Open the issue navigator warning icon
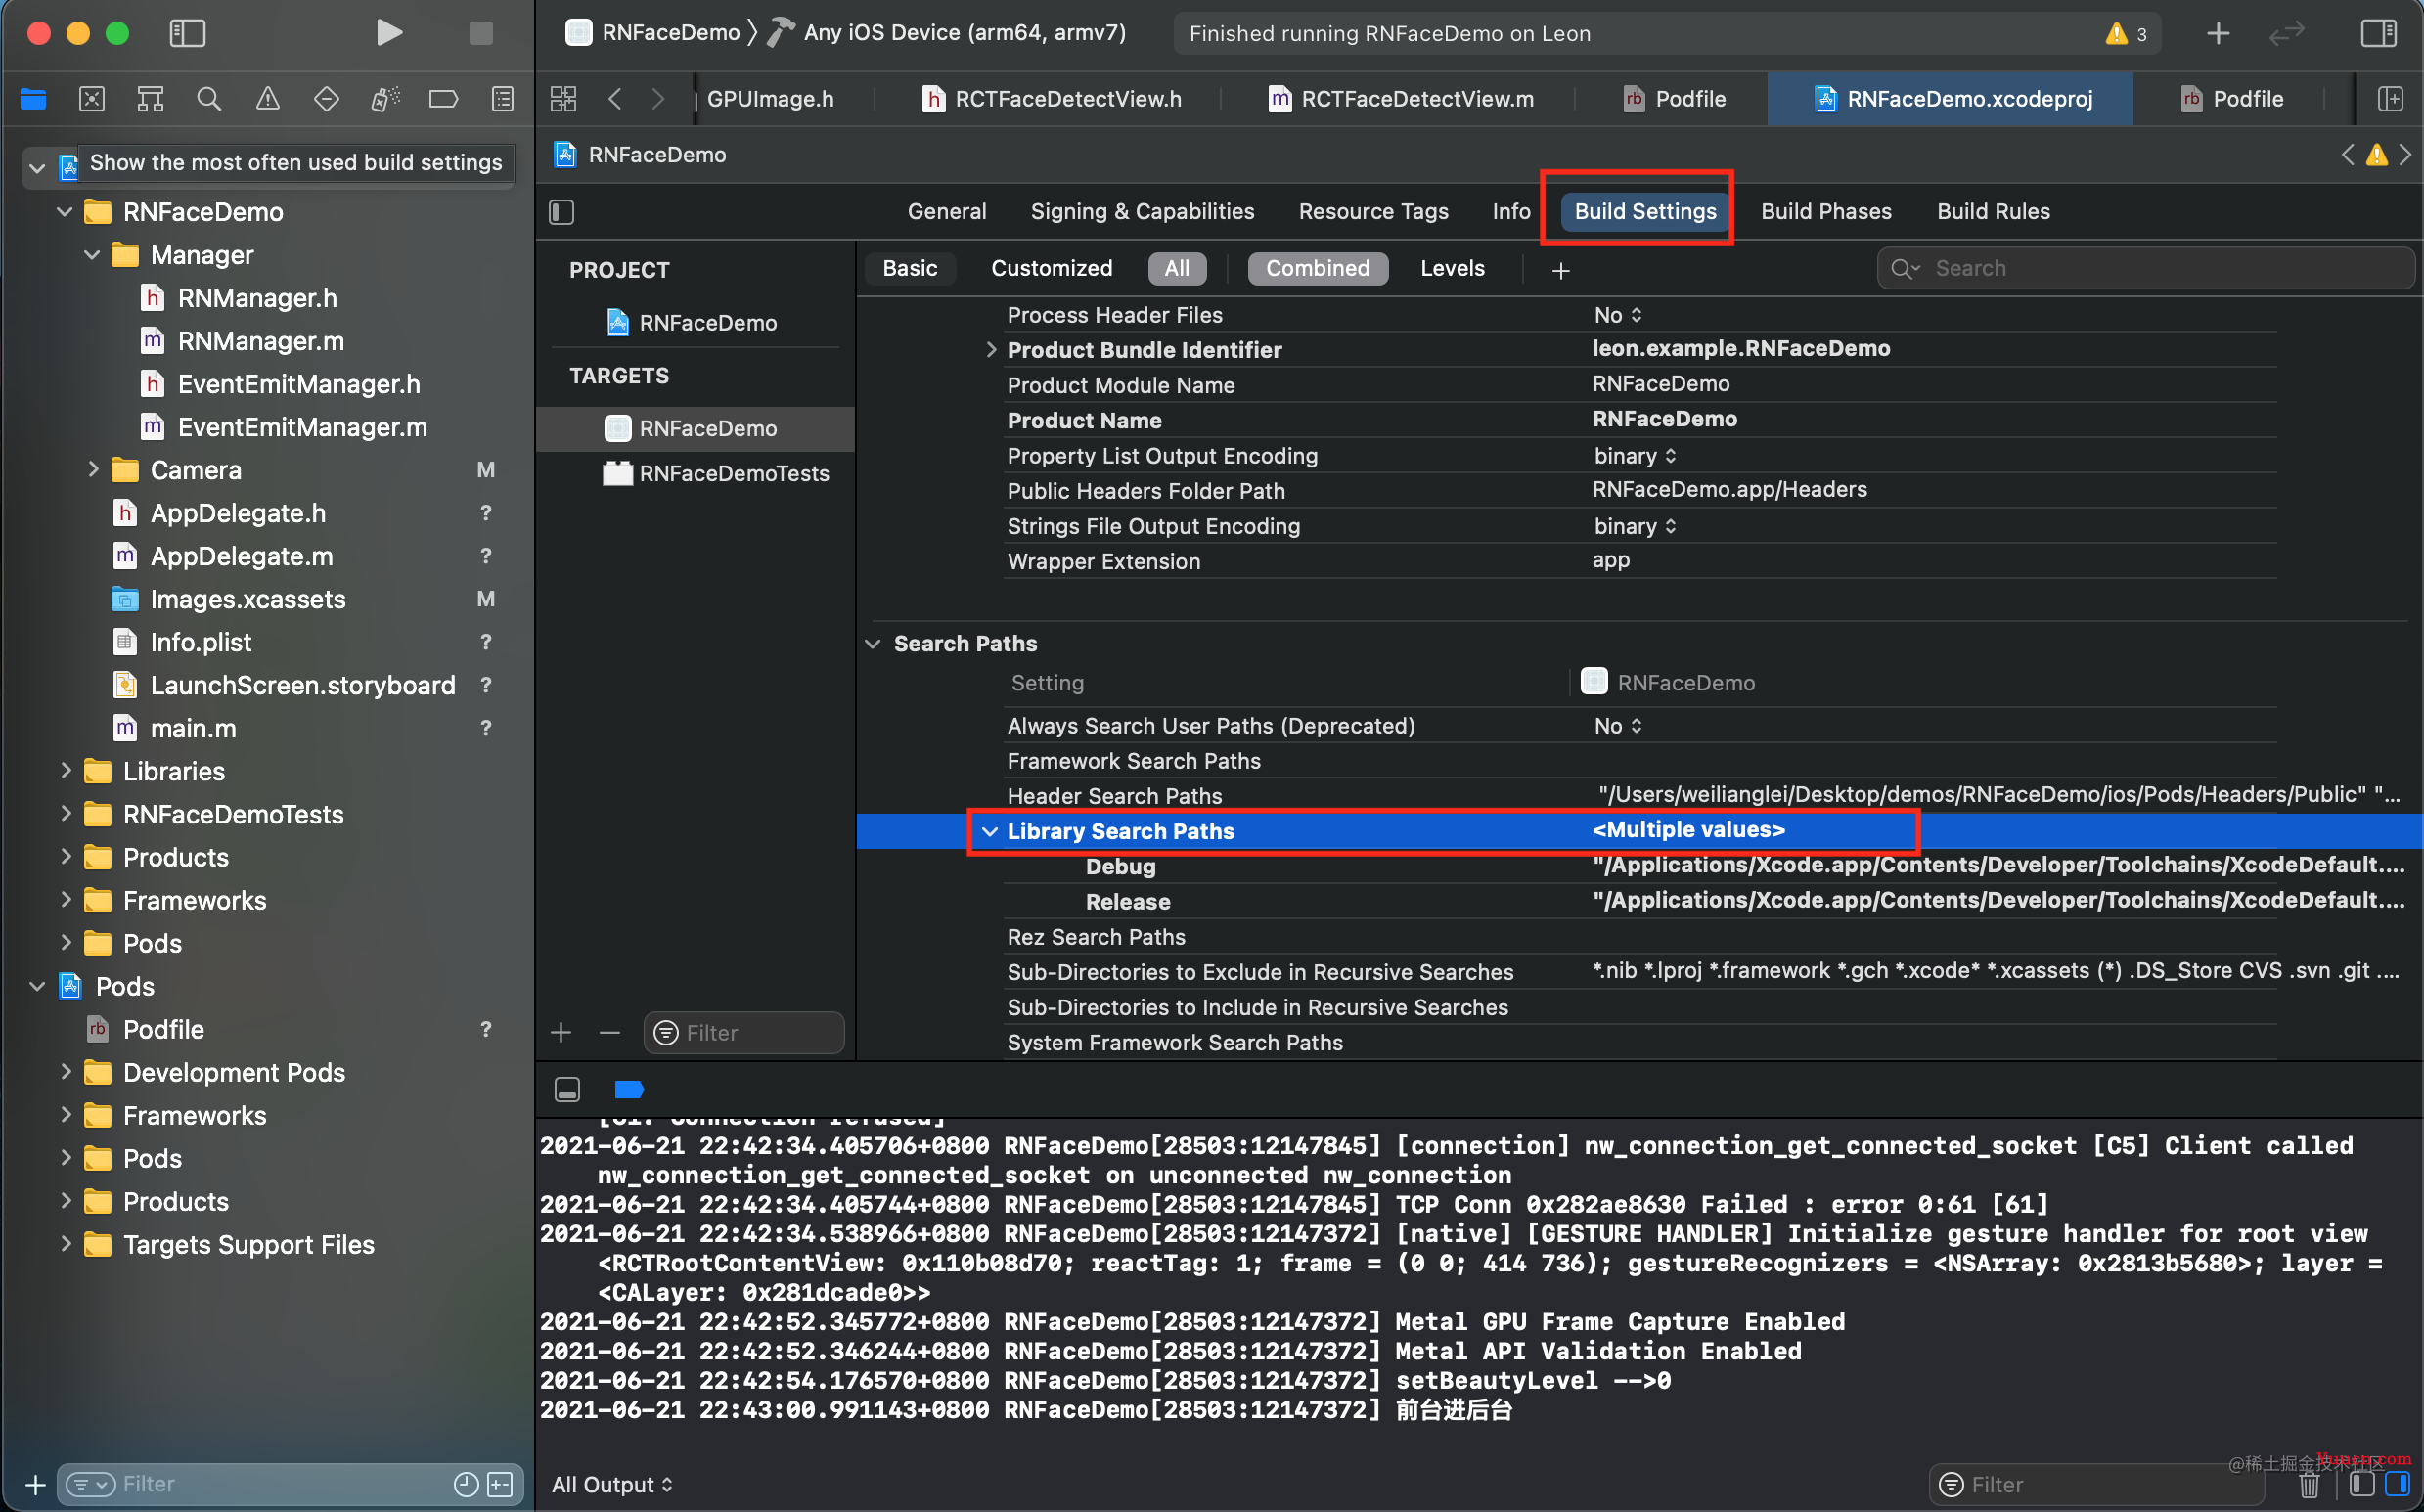The width and height of the screenshot is (2424, 1512). point(267,99)
